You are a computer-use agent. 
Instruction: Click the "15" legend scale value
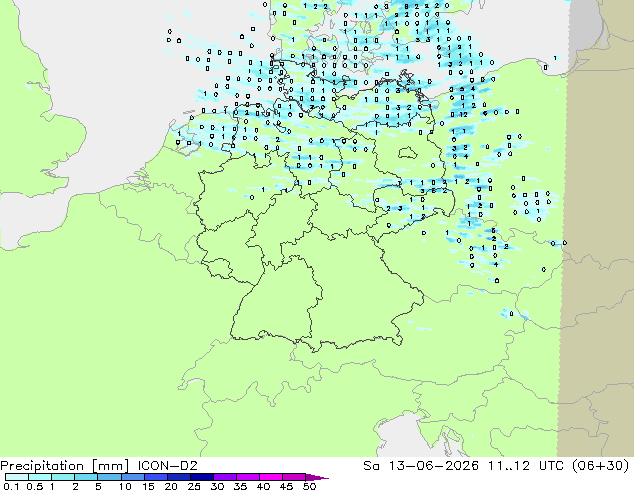pyautogui.click(x=148, y=486)
